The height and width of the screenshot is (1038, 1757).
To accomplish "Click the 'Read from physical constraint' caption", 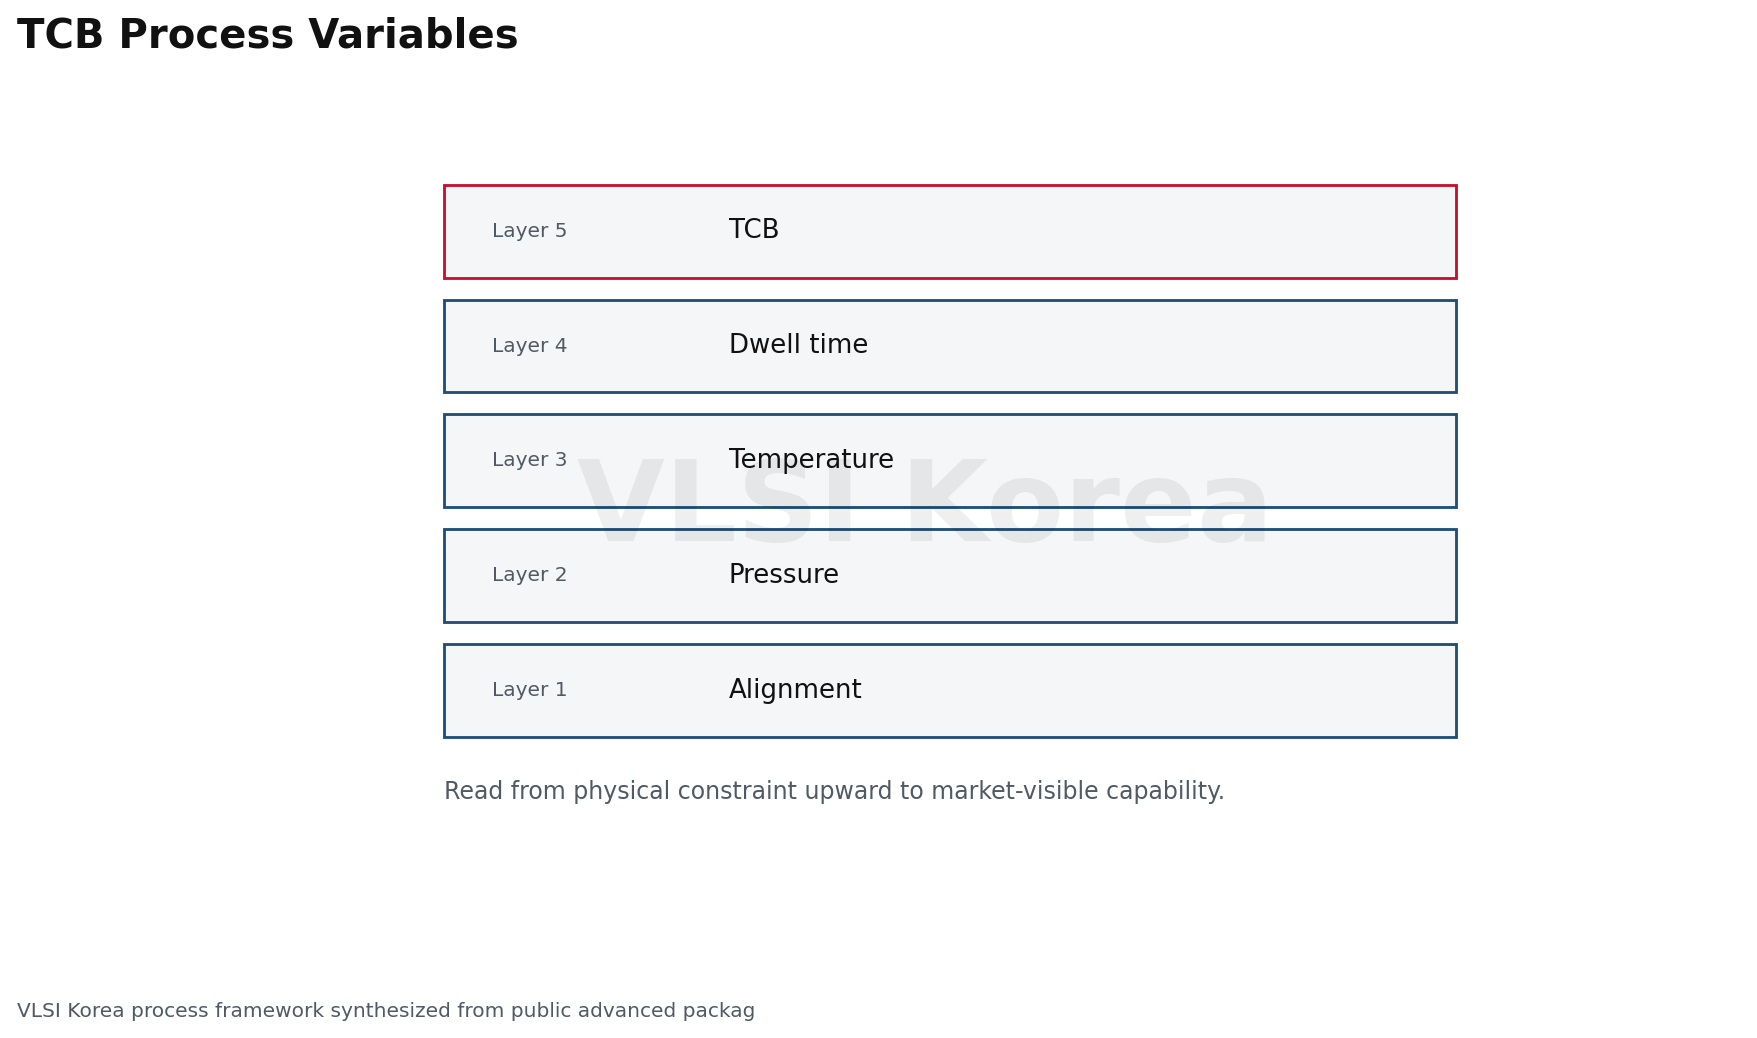I will click(834, 792).
